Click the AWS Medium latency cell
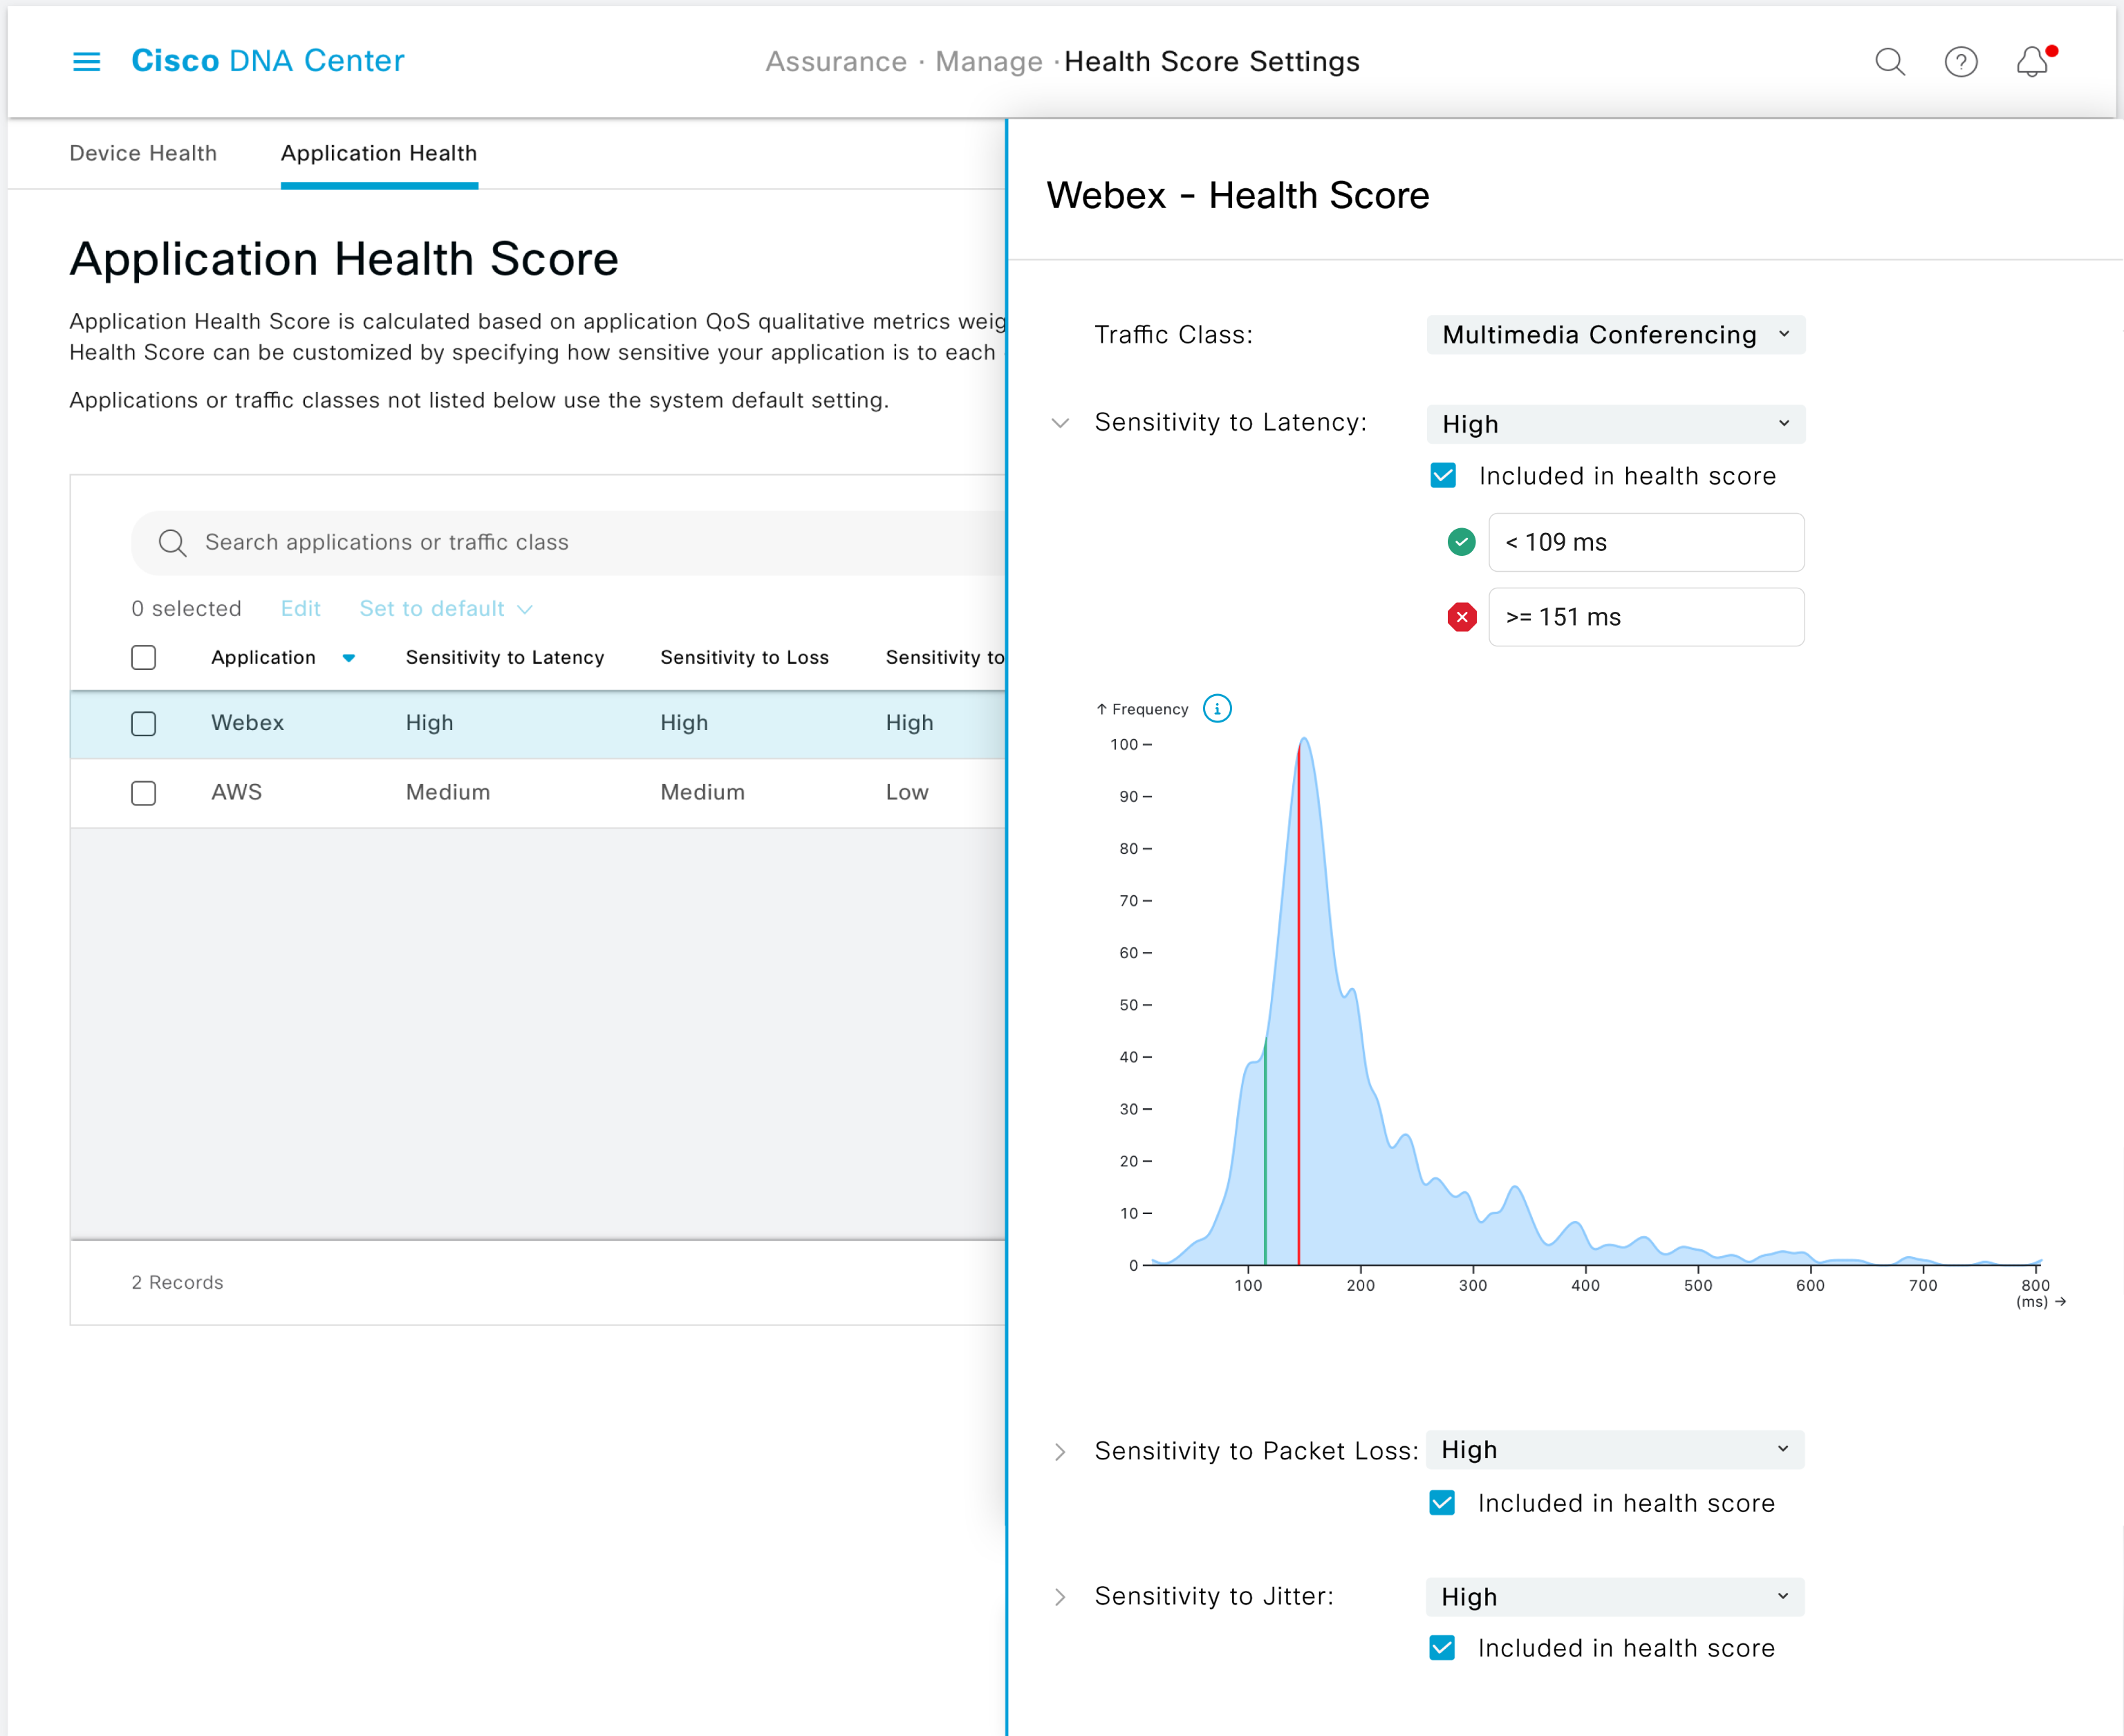 448,792
